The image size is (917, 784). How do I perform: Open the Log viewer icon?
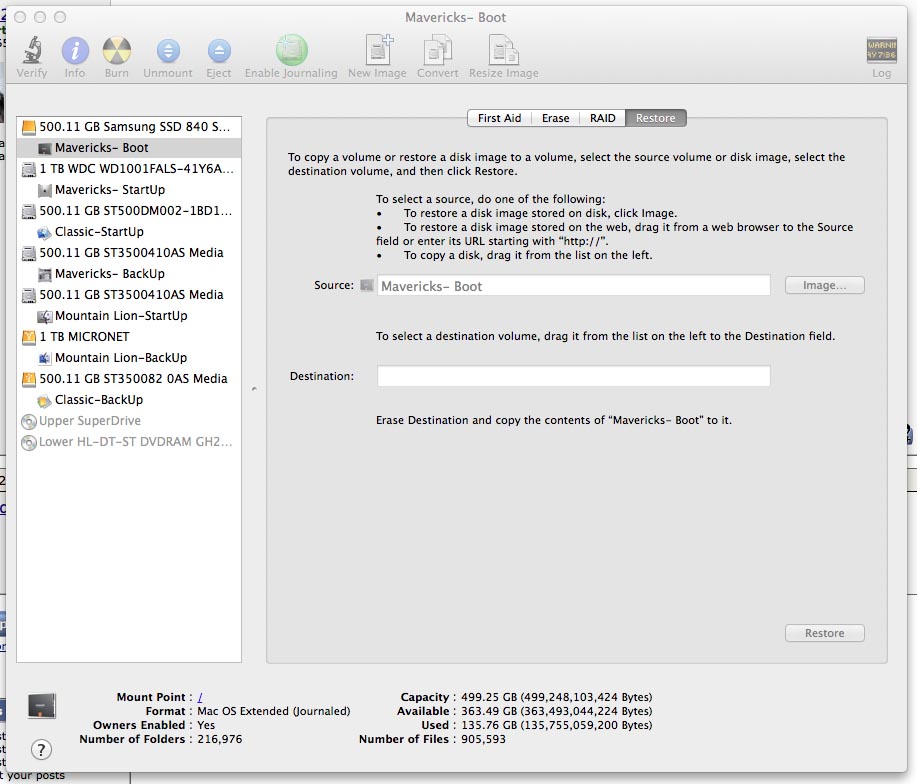point(881,50)
